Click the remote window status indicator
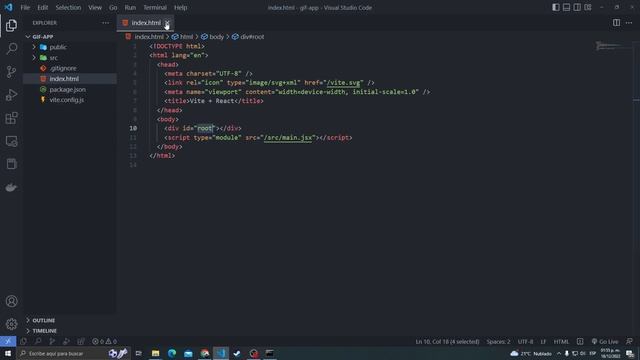Image resolution: width=640 pixels, height=360 pixels. pyautogui.click(x=8, y=341)
